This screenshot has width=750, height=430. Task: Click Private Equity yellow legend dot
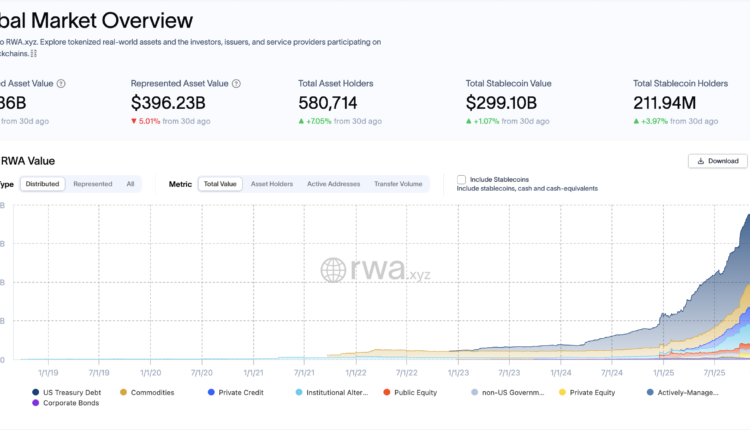562,392
